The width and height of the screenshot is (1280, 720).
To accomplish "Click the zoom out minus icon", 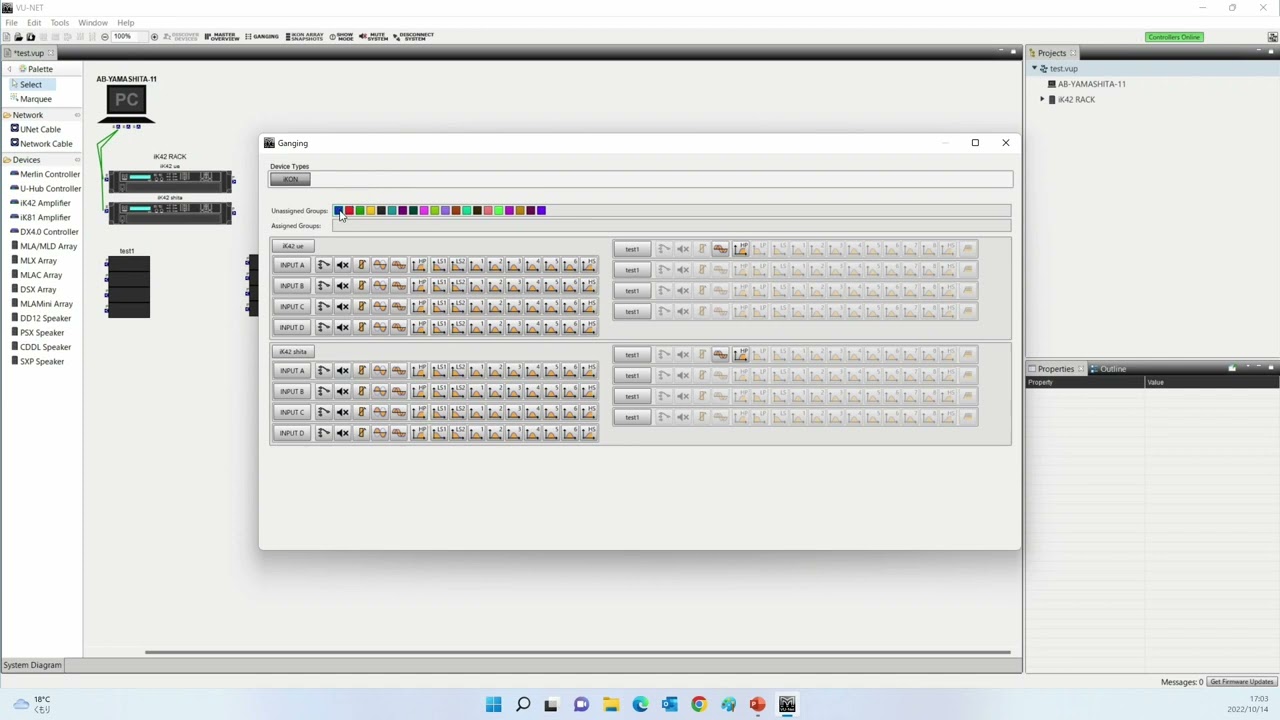I will [105, 37].
